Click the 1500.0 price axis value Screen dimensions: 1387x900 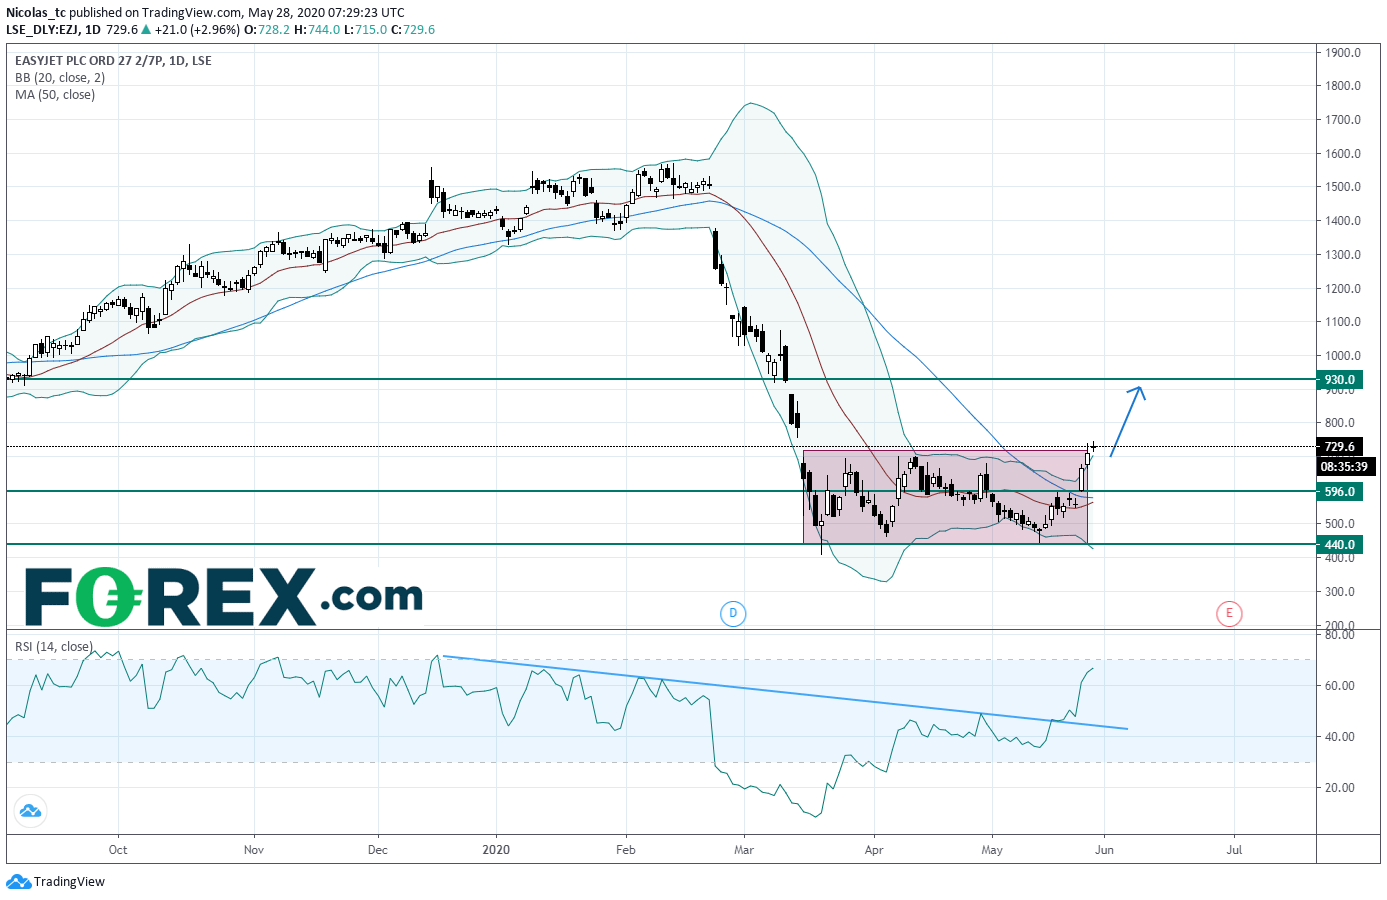click(x=1343, y=187)
